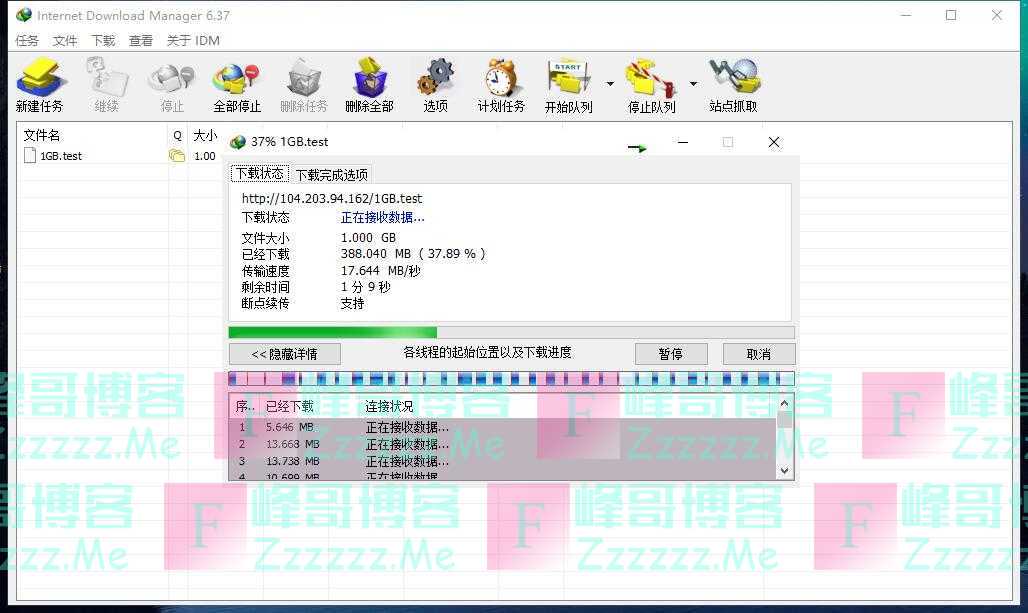Viewport: 1028px width, 613px height.
Task: Collapse details with 隐藏详情 button
Action: pos(284,354)
